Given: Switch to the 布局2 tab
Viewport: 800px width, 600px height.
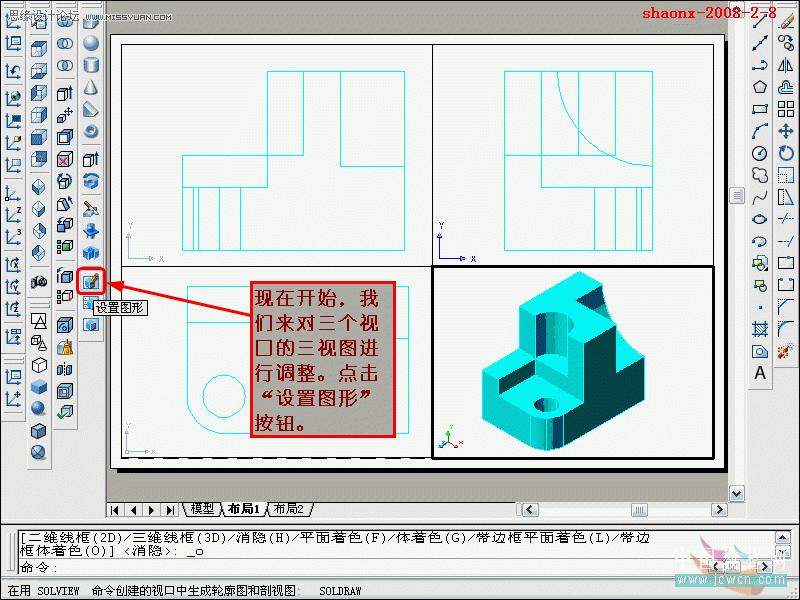Looking at the screenshot, I should click(x=289, y=509).
